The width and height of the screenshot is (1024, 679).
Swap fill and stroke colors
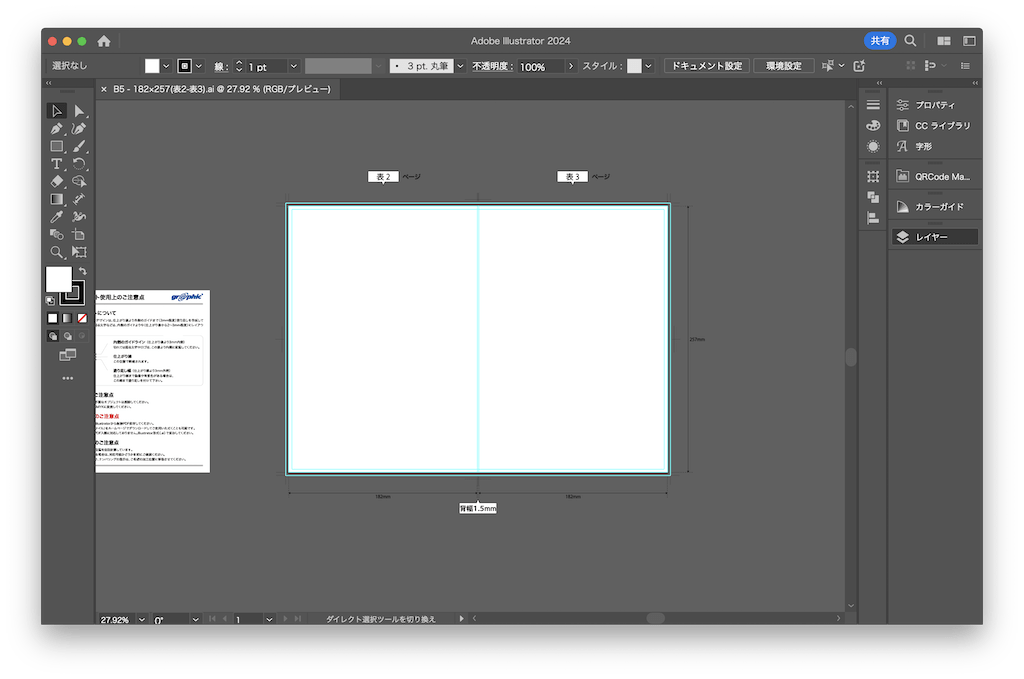[x=83, y=271]
